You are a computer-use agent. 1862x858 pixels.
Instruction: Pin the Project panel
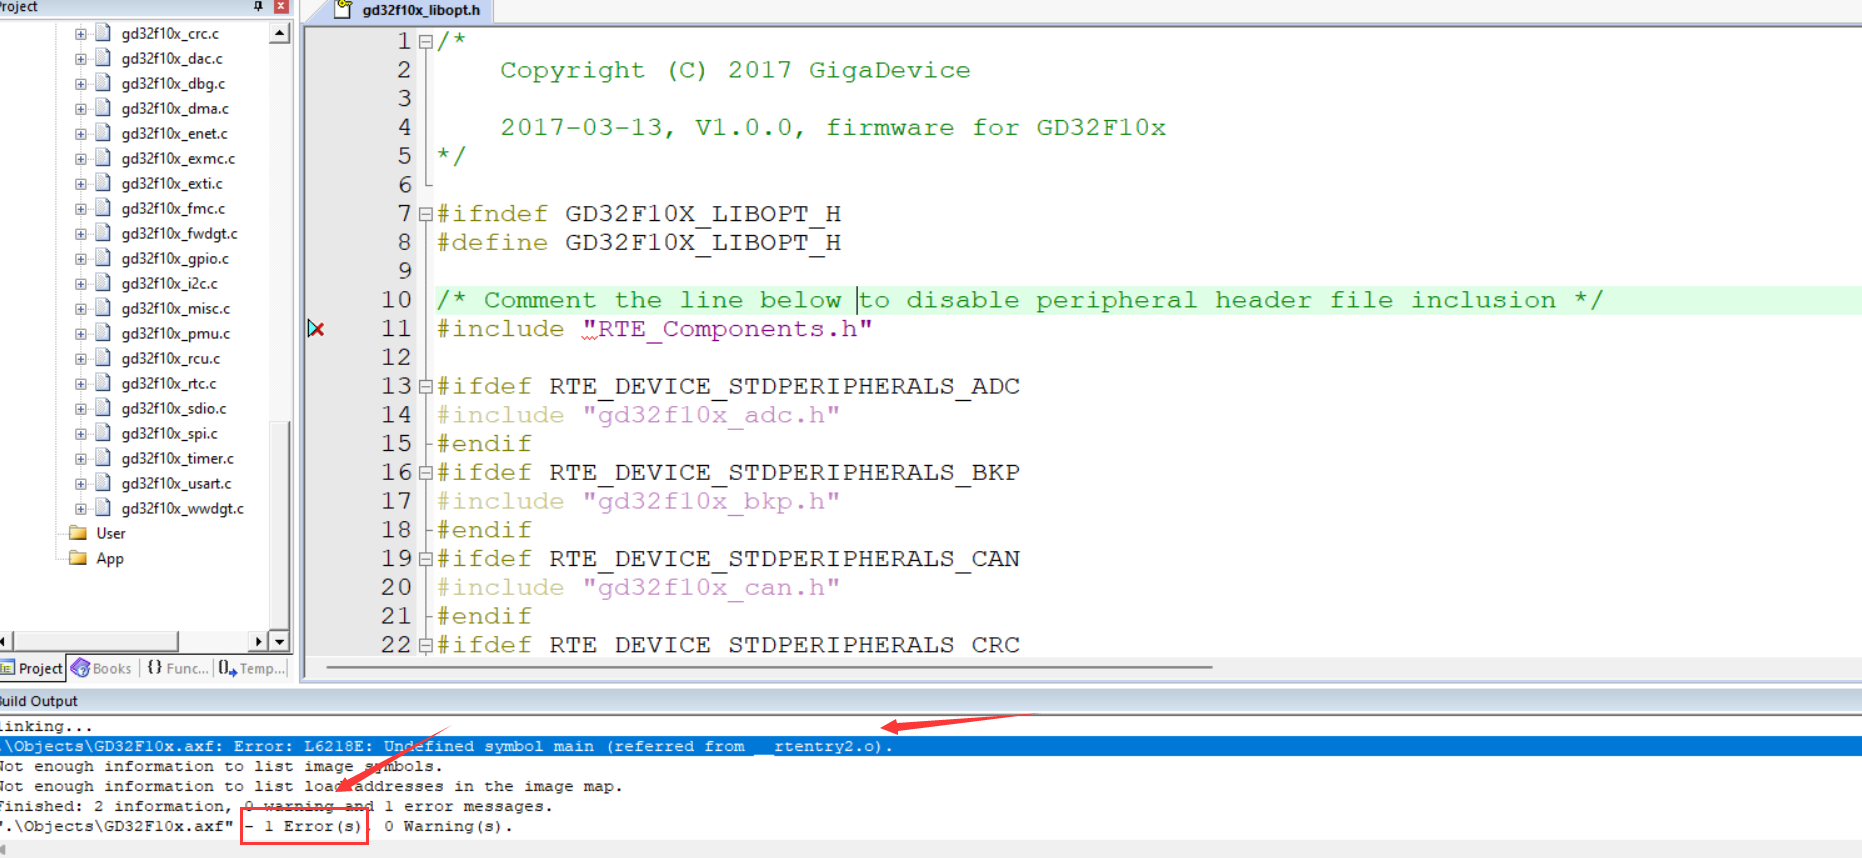[258, 6]
